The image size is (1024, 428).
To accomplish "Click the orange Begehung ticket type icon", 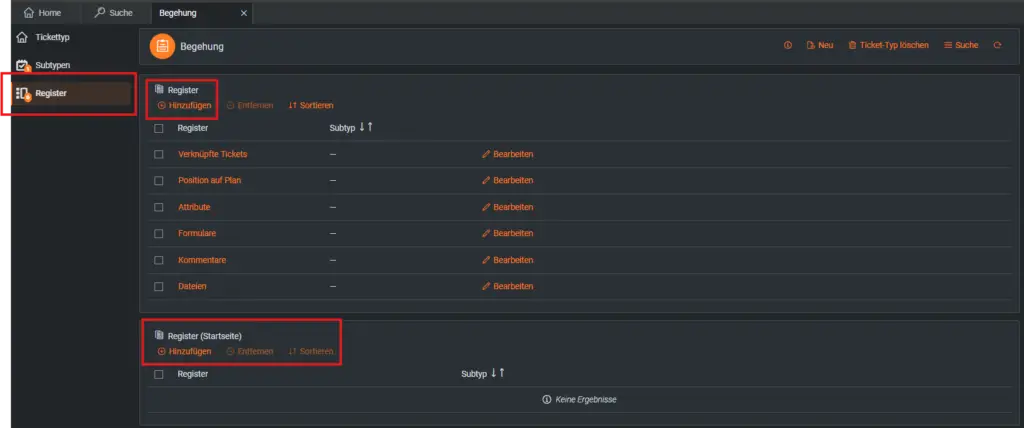I will pyautogui.click(x=162, y=46).
